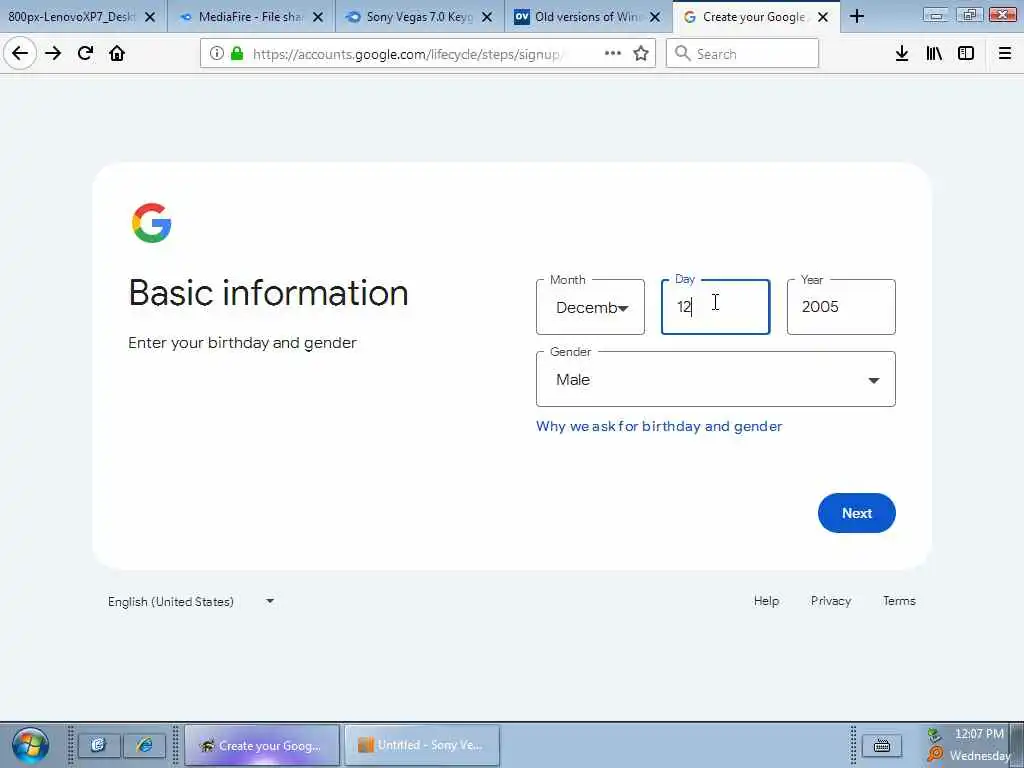The height and width of the screenshot is (768, 1024).
Task: Show site information icon in address bar
Action: point(217,54)
